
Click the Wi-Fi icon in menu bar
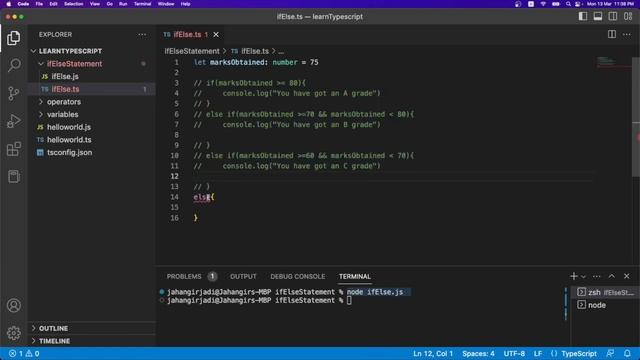click(x=543, y=4)
